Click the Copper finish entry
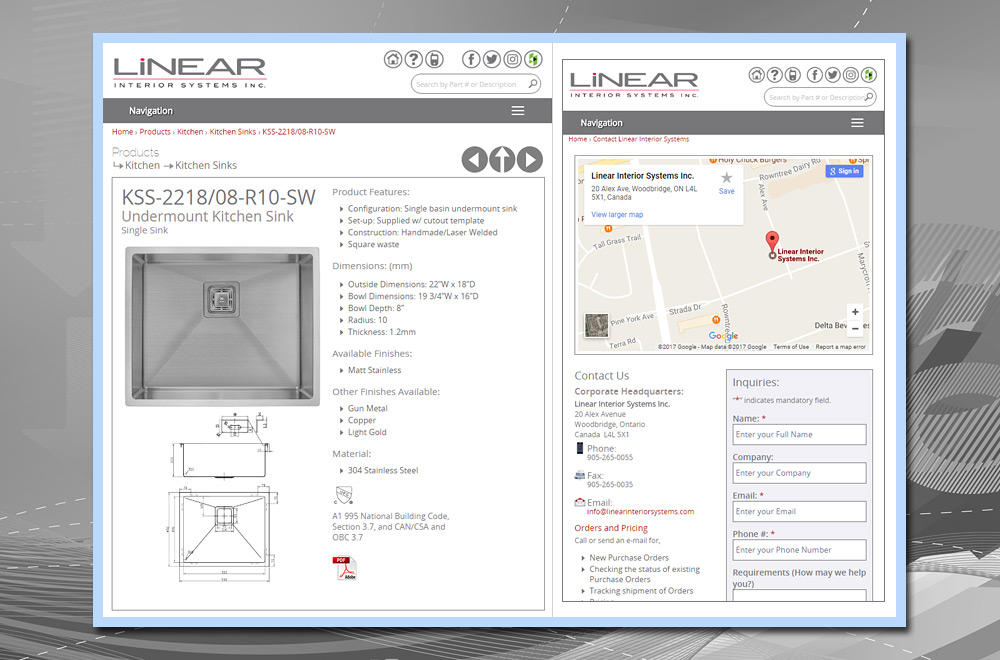 362,420
